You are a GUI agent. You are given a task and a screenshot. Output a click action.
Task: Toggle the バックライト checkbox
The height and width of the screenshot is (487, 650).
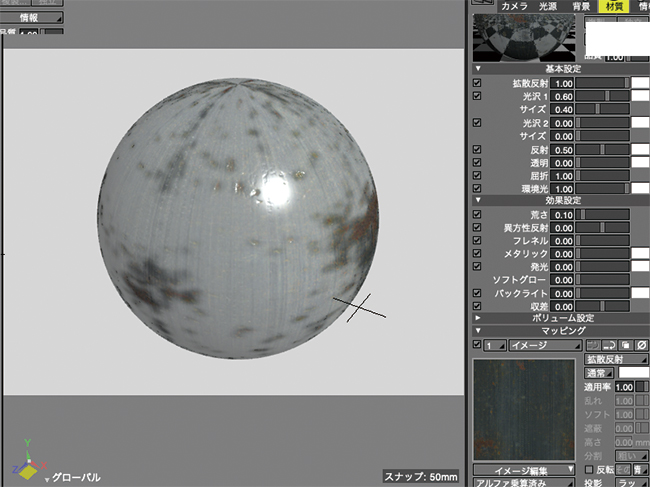[x=477, y=293]
